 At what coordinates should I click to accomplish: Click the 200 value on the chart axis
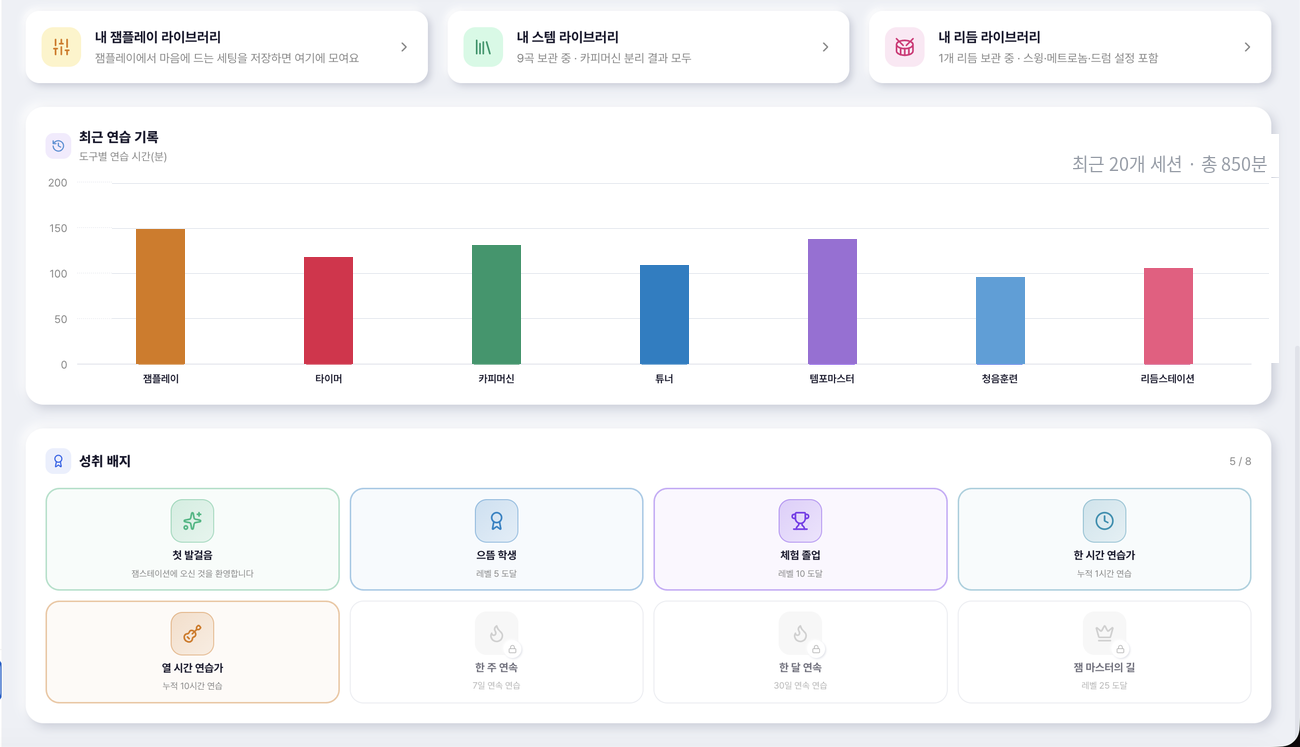coord(57,183)
